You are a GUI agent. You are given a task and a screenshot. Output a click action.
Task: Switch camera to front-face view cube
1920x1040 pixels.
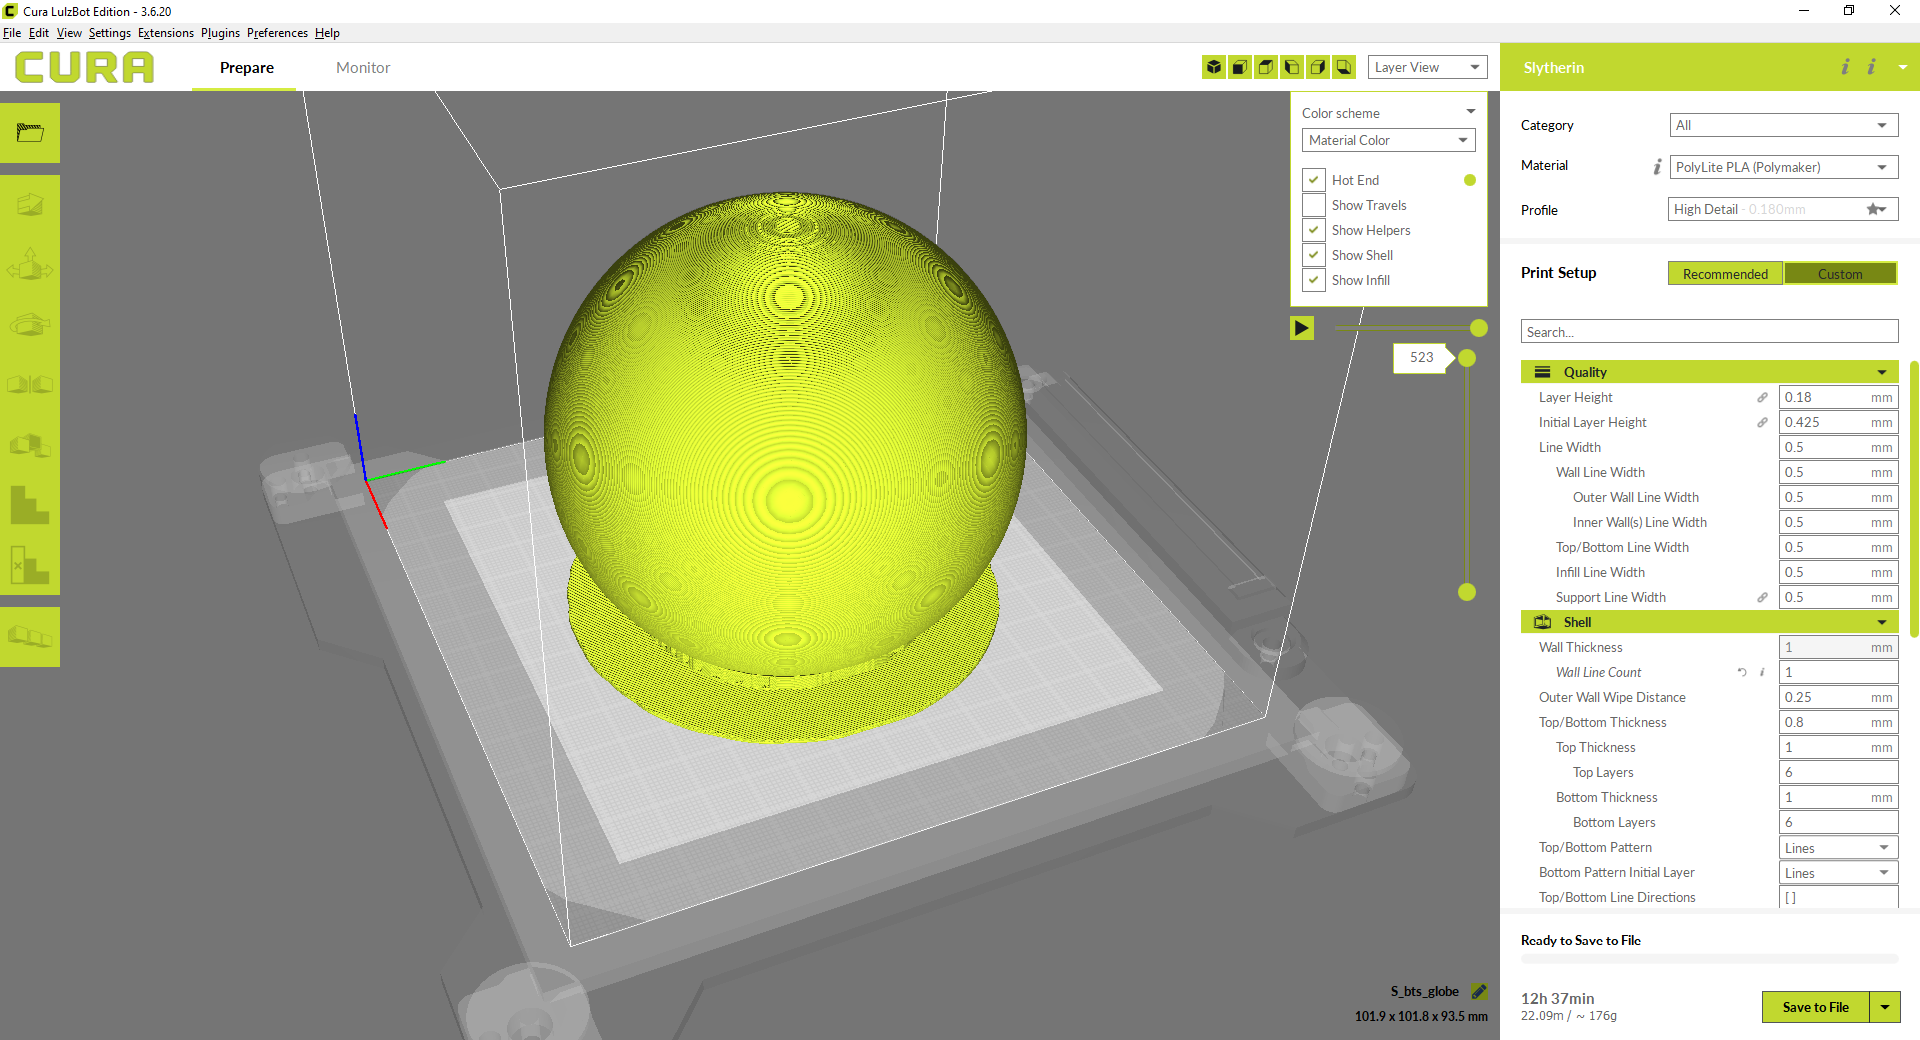(1240, 67)
